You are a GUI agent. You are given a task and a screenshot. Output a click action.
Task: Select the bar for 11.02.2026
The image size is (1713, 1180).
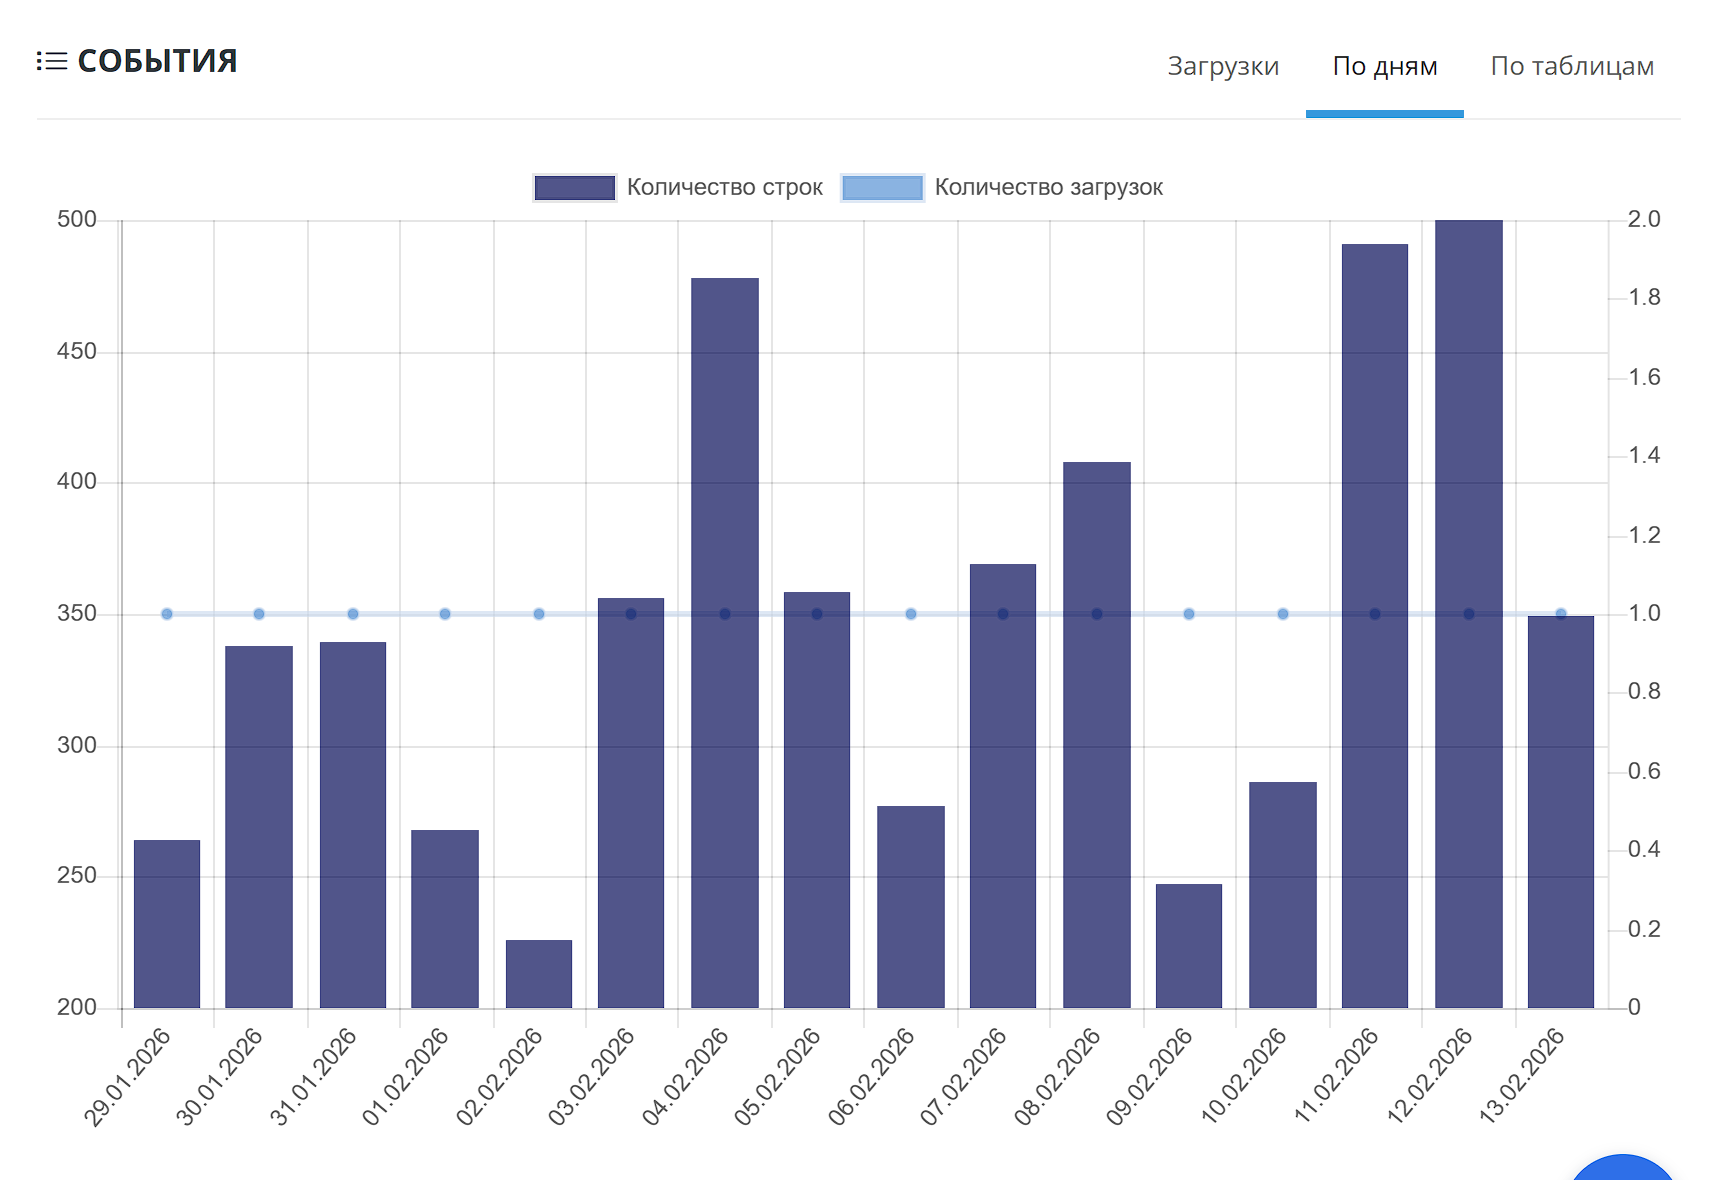click(1375, 626)
